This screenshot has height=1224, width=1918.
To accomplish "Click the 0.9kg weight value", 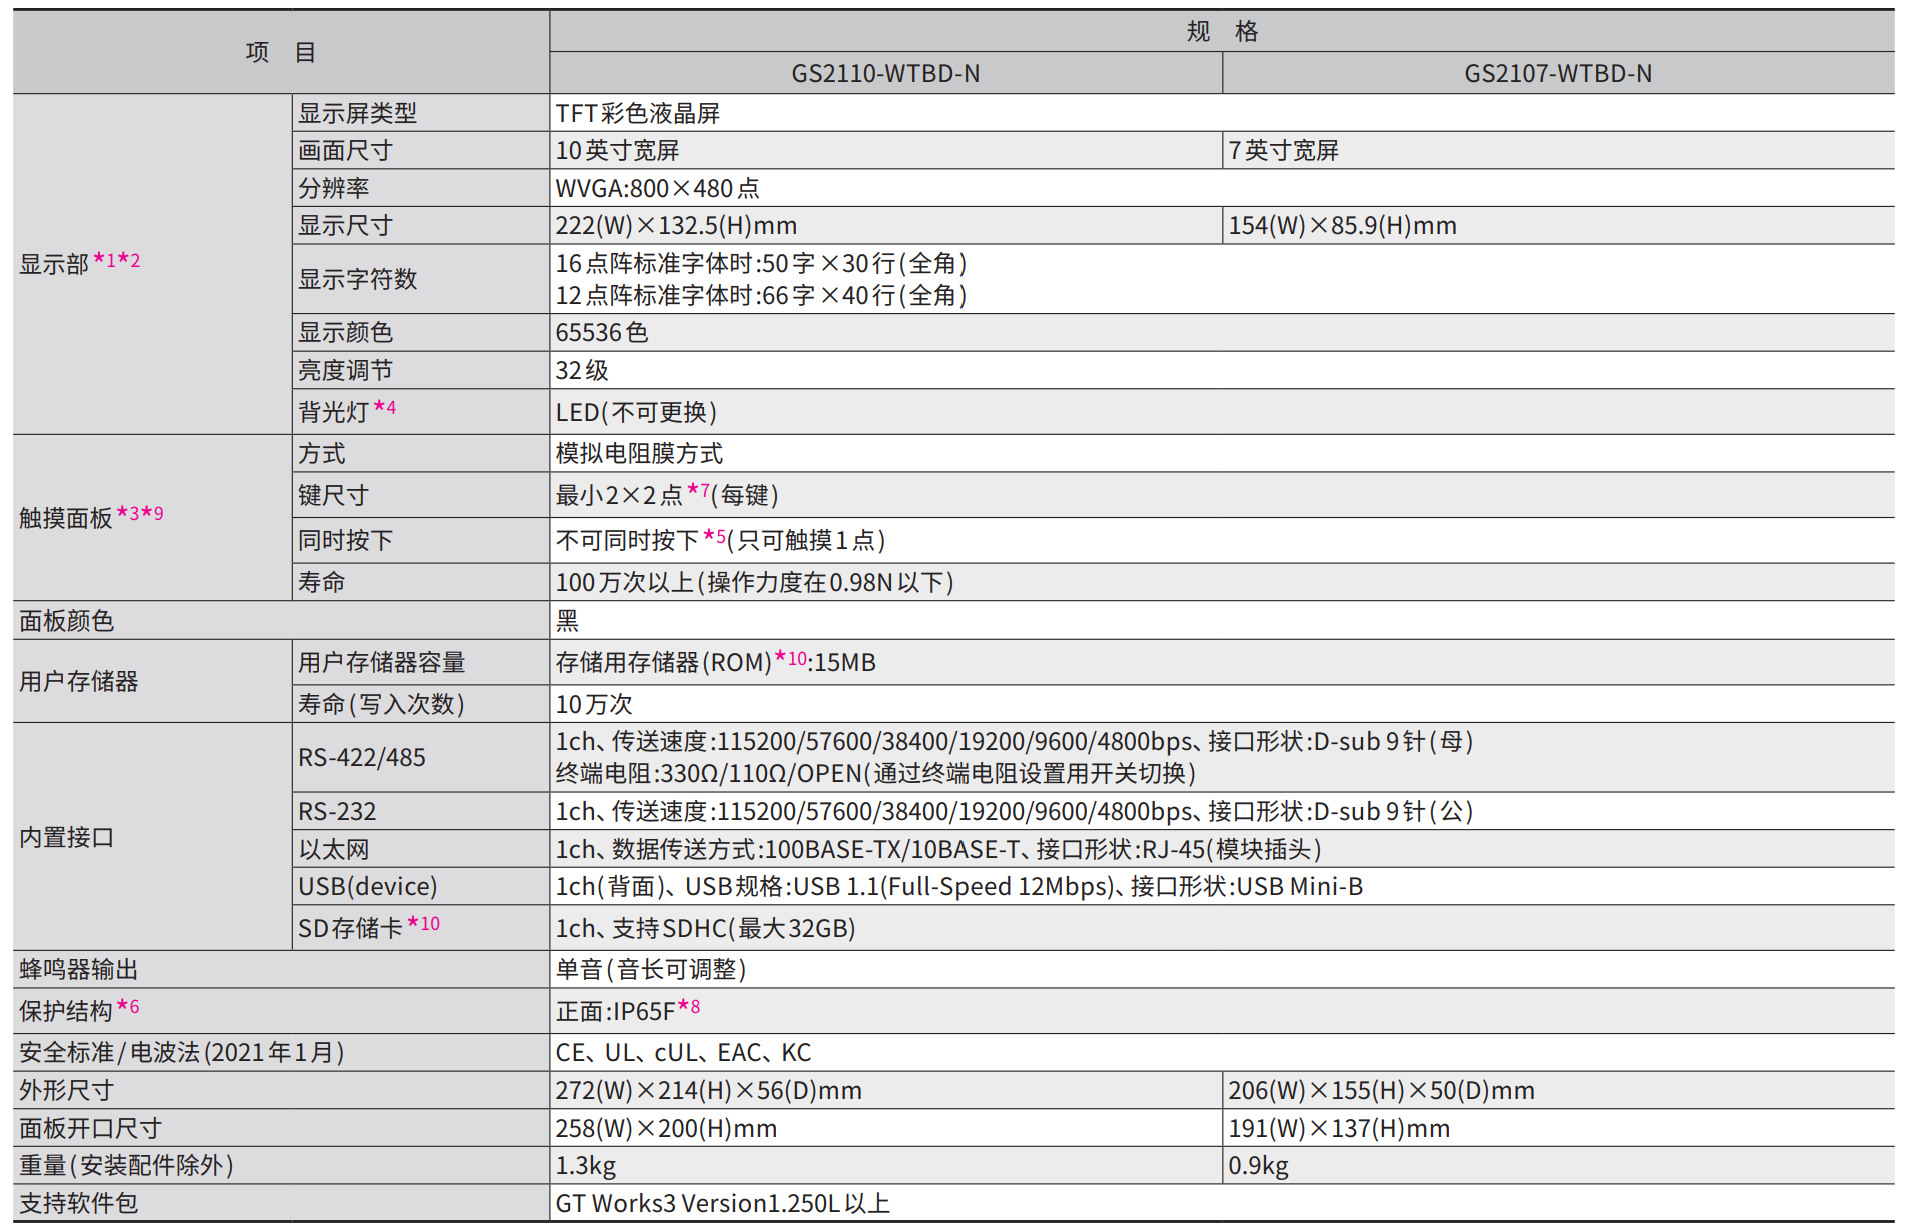I will [x=1258, y=1165].
